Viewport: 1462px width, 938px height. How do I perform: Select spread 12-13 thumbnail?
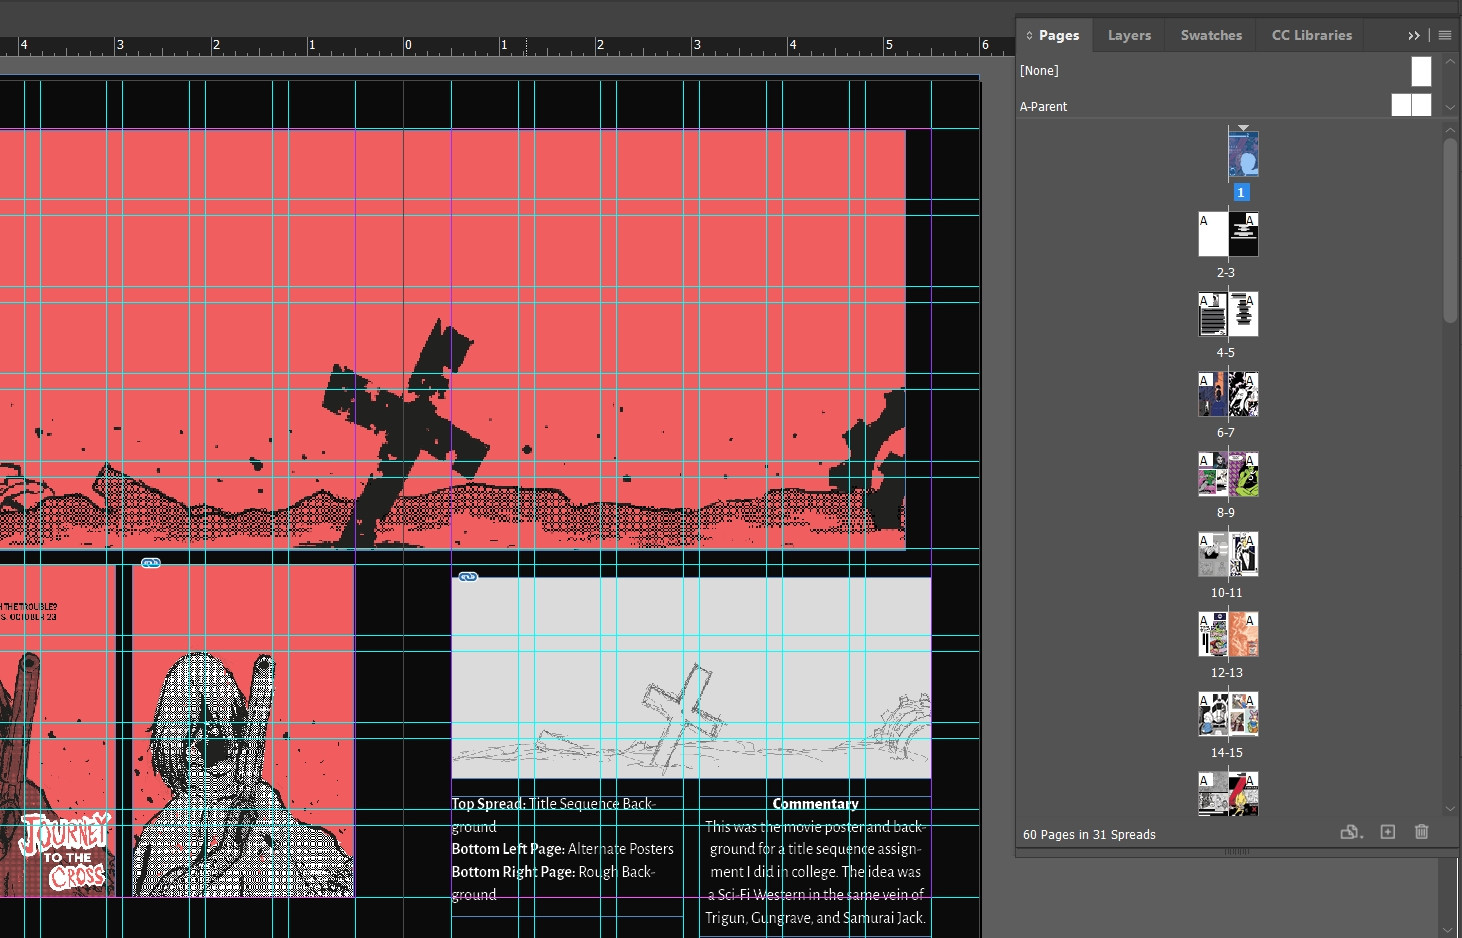(1228, 634)
